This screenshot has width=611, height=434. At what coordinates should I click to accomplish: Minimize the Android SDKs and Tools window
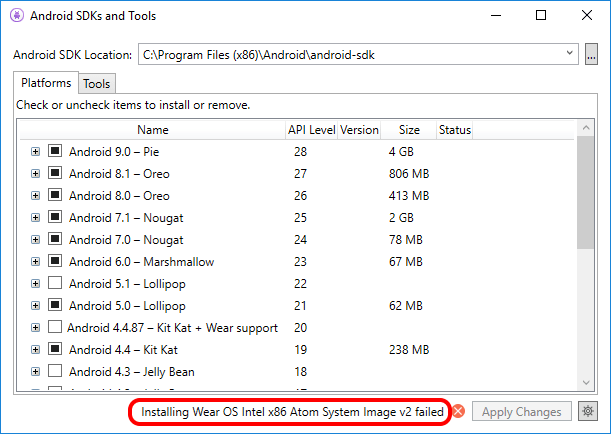(494, 16)
